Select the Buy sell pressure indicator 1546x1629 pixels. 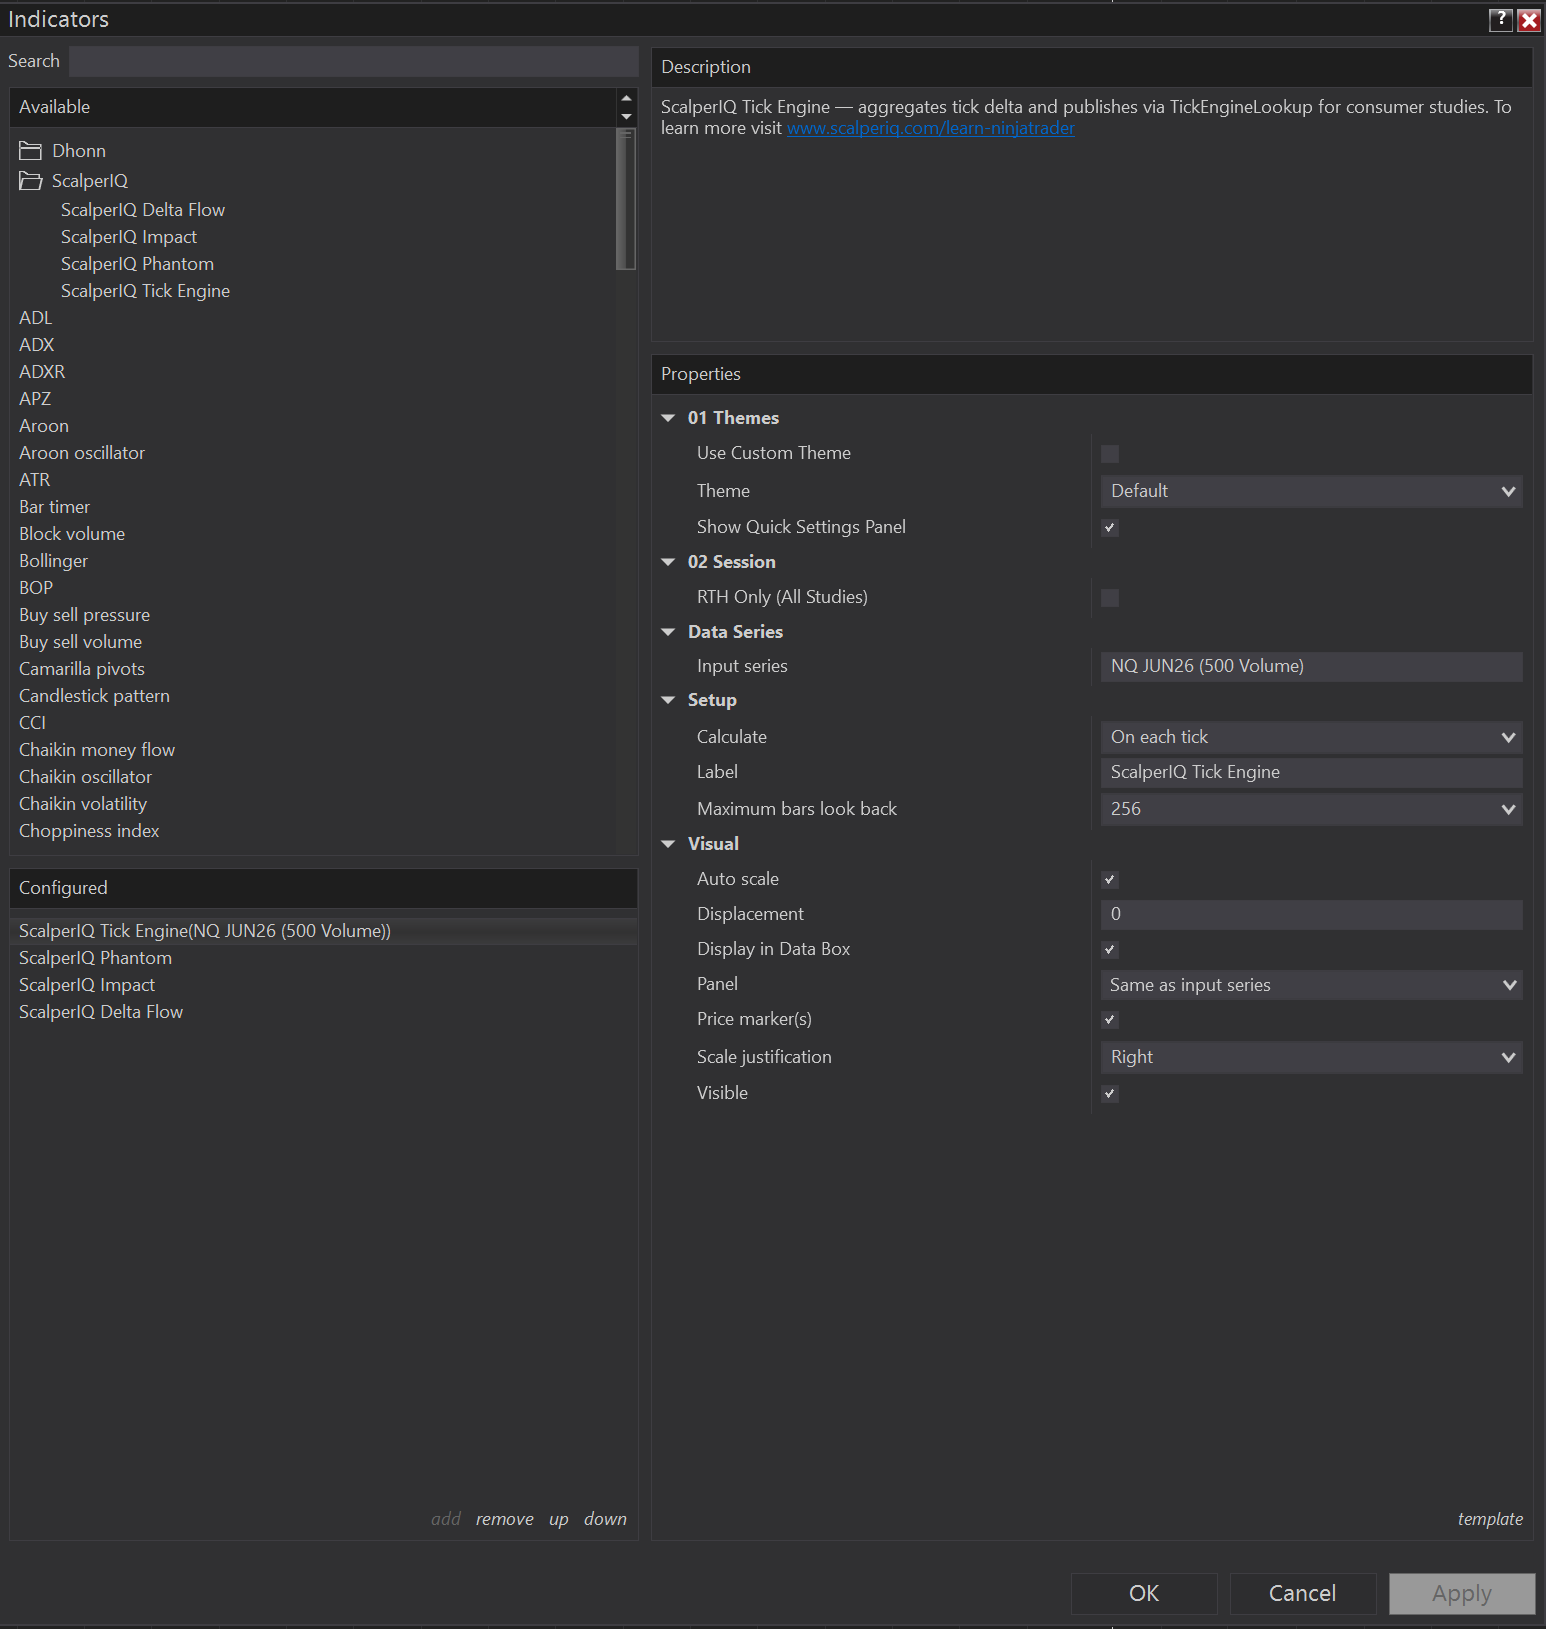[85, 615]
